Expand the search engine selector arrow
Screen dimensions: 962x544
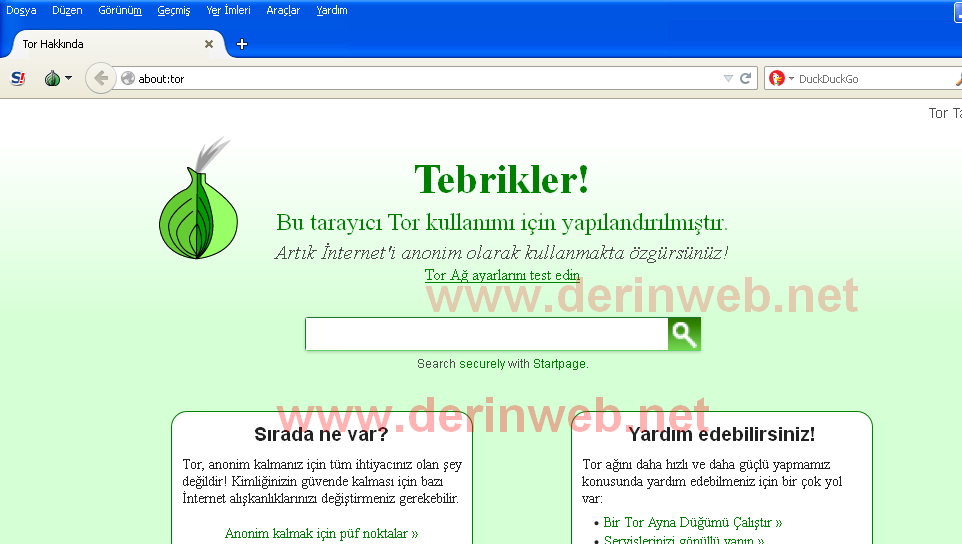click(x=791, y=79)
